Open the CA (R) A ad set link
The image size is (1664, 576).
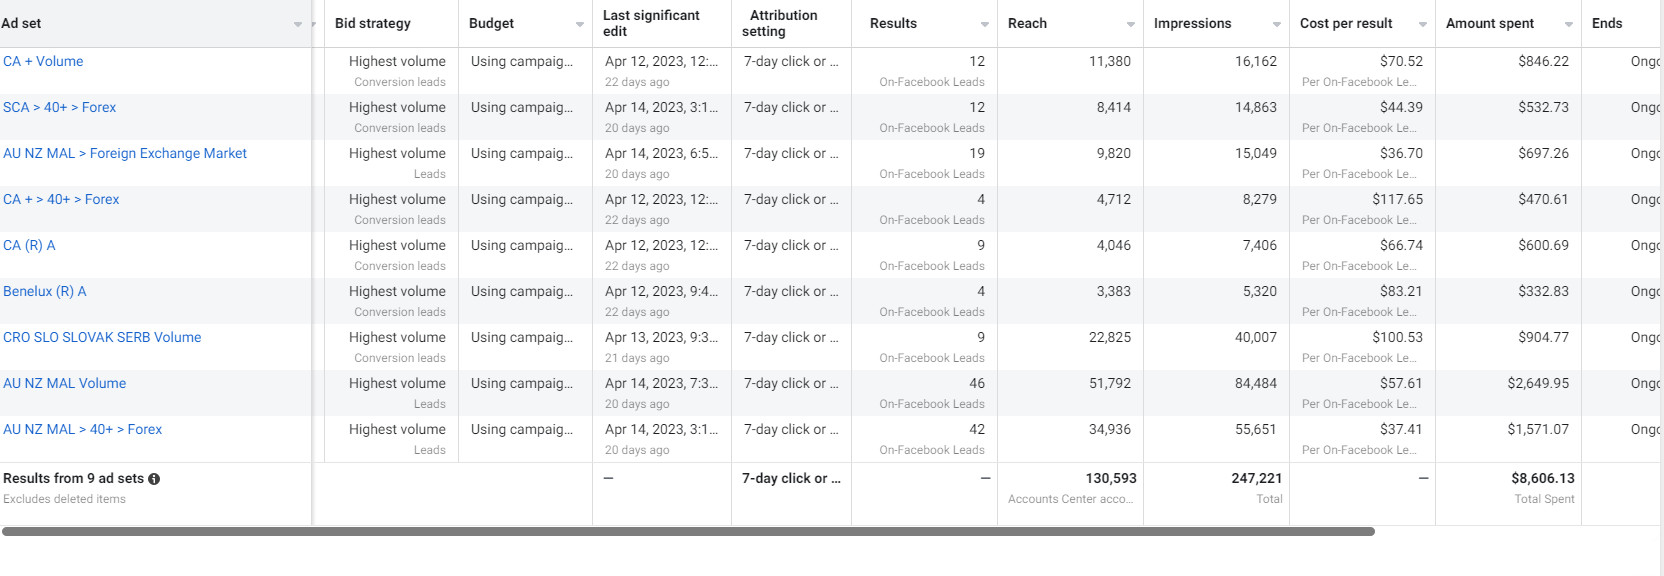click(x=29, y=245)
